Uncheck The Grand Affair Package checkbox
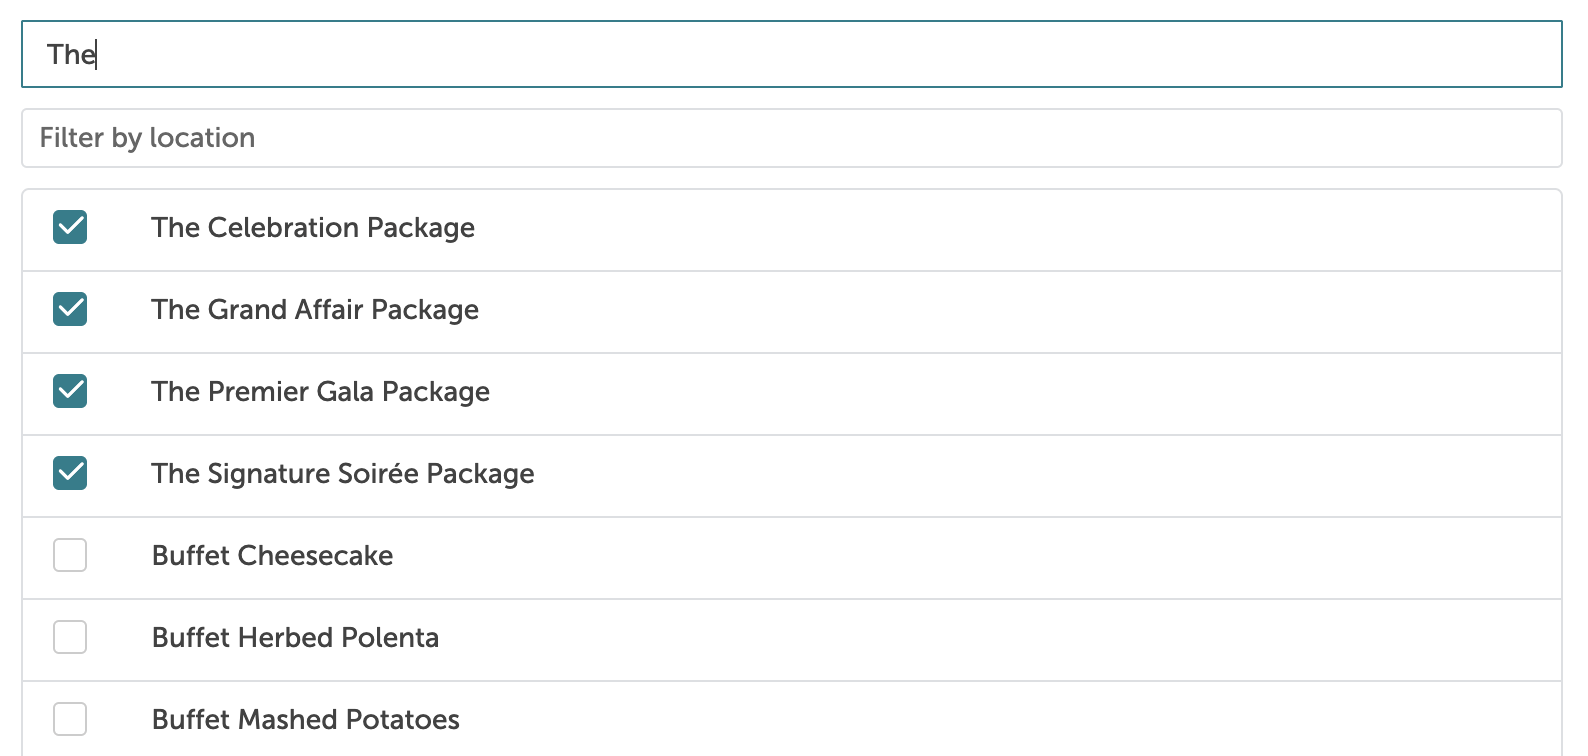This screenshot has height=756, width=1588. tap(70, 309)
